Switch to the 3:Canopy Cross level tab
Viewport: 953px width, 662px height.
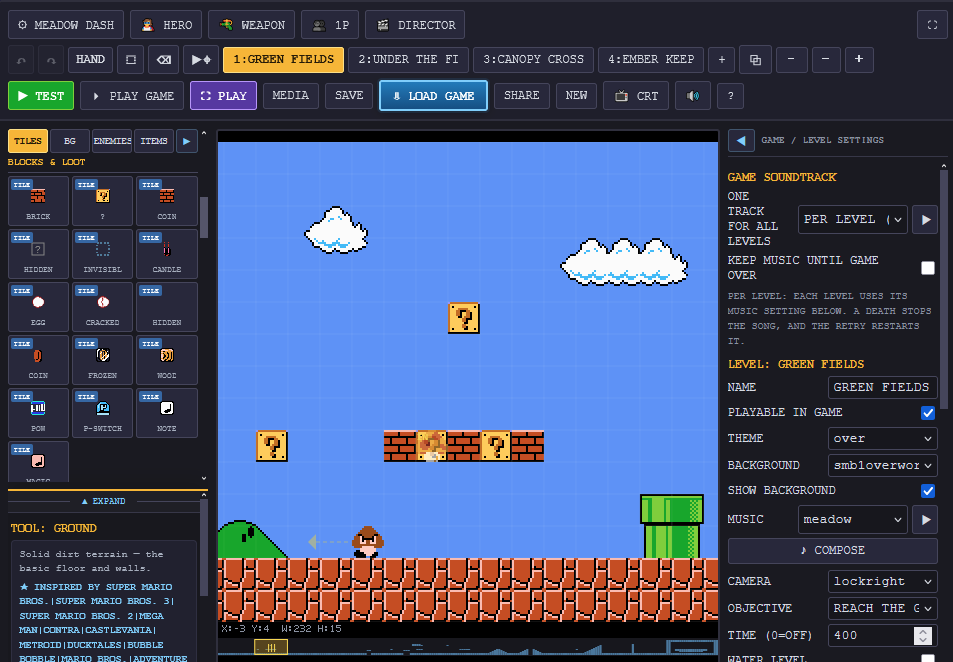point(533,60)
